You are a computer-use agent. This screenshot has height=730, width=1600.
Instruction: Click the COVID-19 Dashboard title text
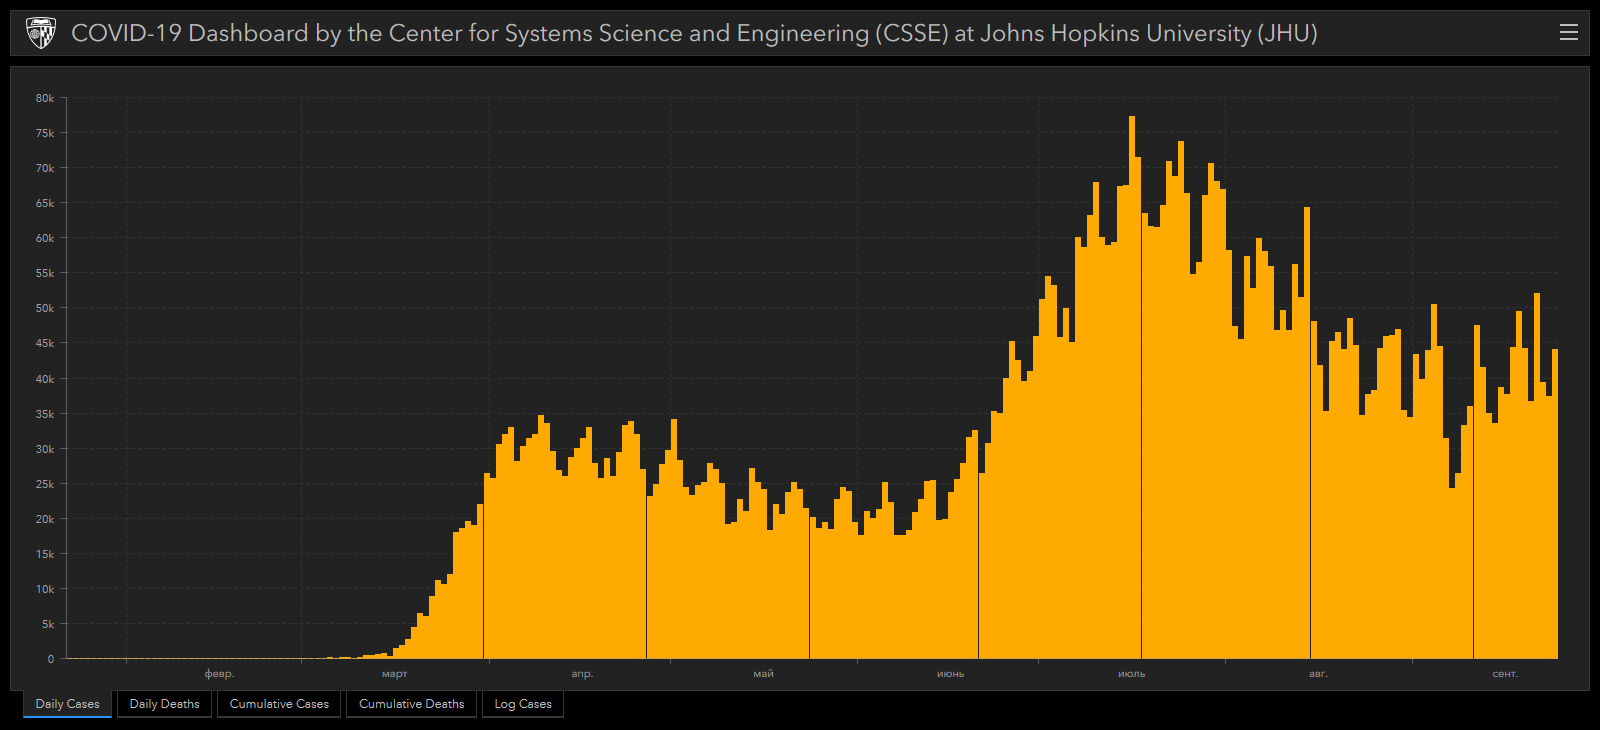[694, 33]
